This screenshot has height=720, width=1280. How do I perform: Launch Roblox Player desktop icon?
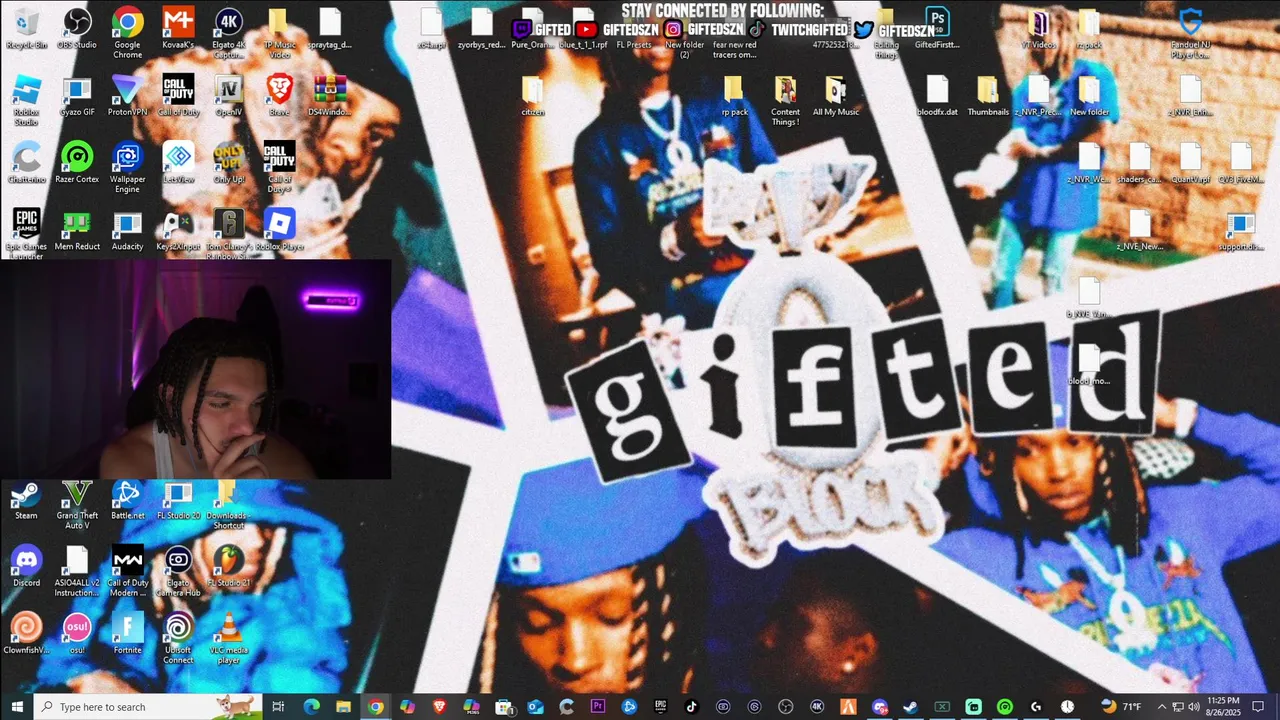click(279, 230)
